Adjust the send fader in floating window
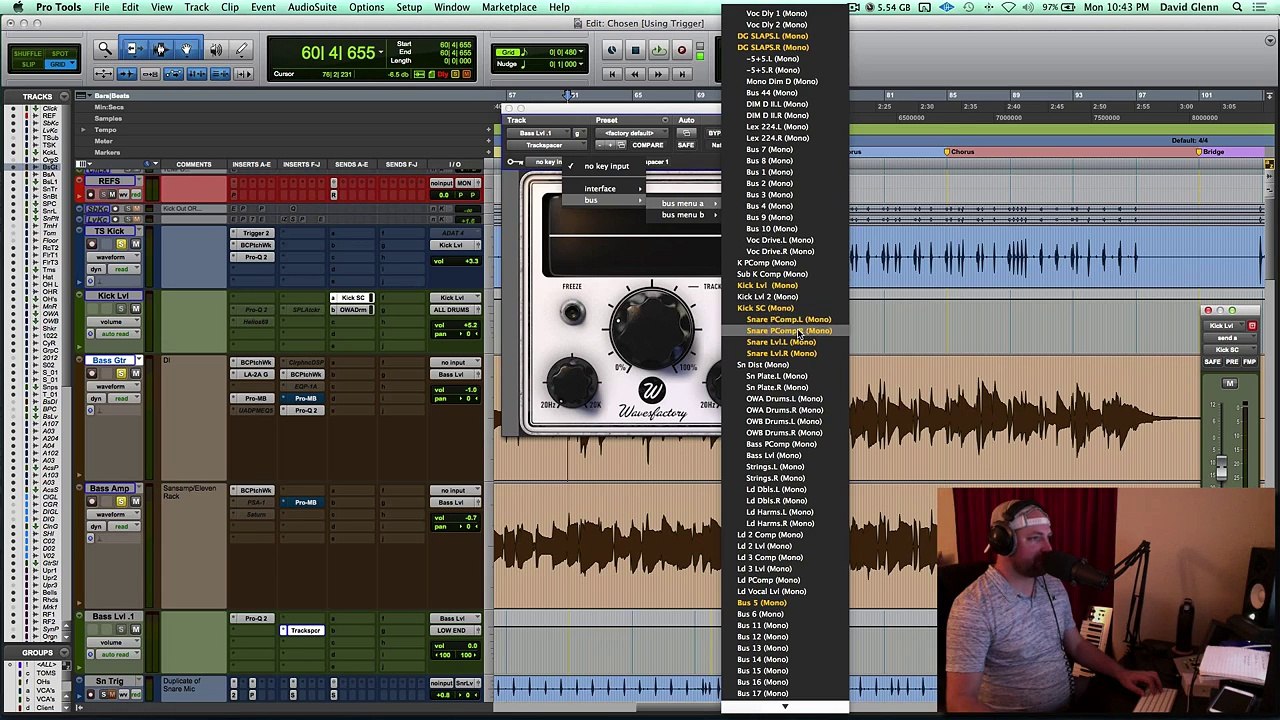The height and width of the screenshot is (720, 1280). (x=1220, y=466)
